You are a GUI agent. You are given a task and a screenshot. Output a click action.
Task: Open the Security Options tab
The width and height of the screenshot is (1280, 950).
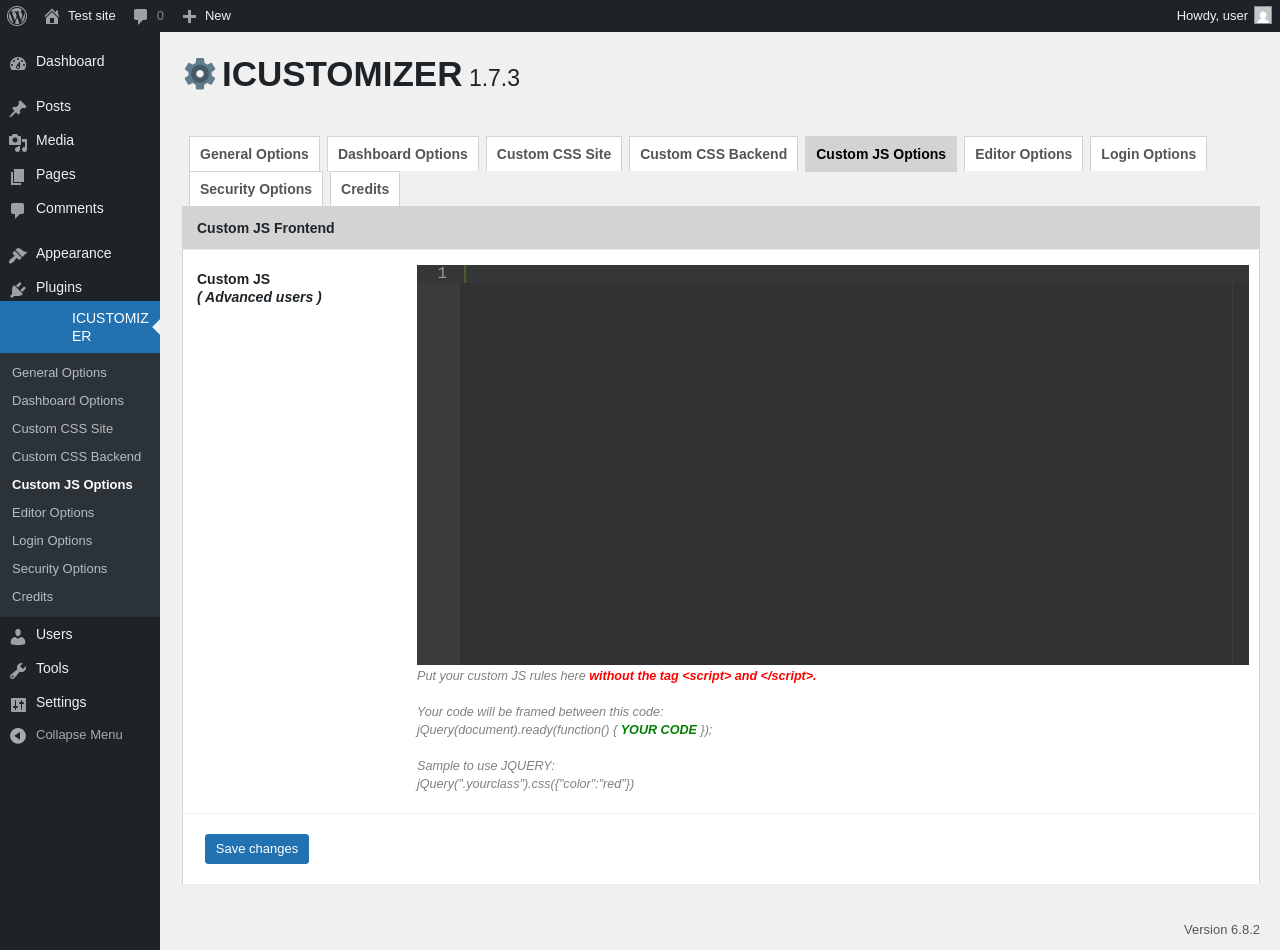[x=256, y=189]
